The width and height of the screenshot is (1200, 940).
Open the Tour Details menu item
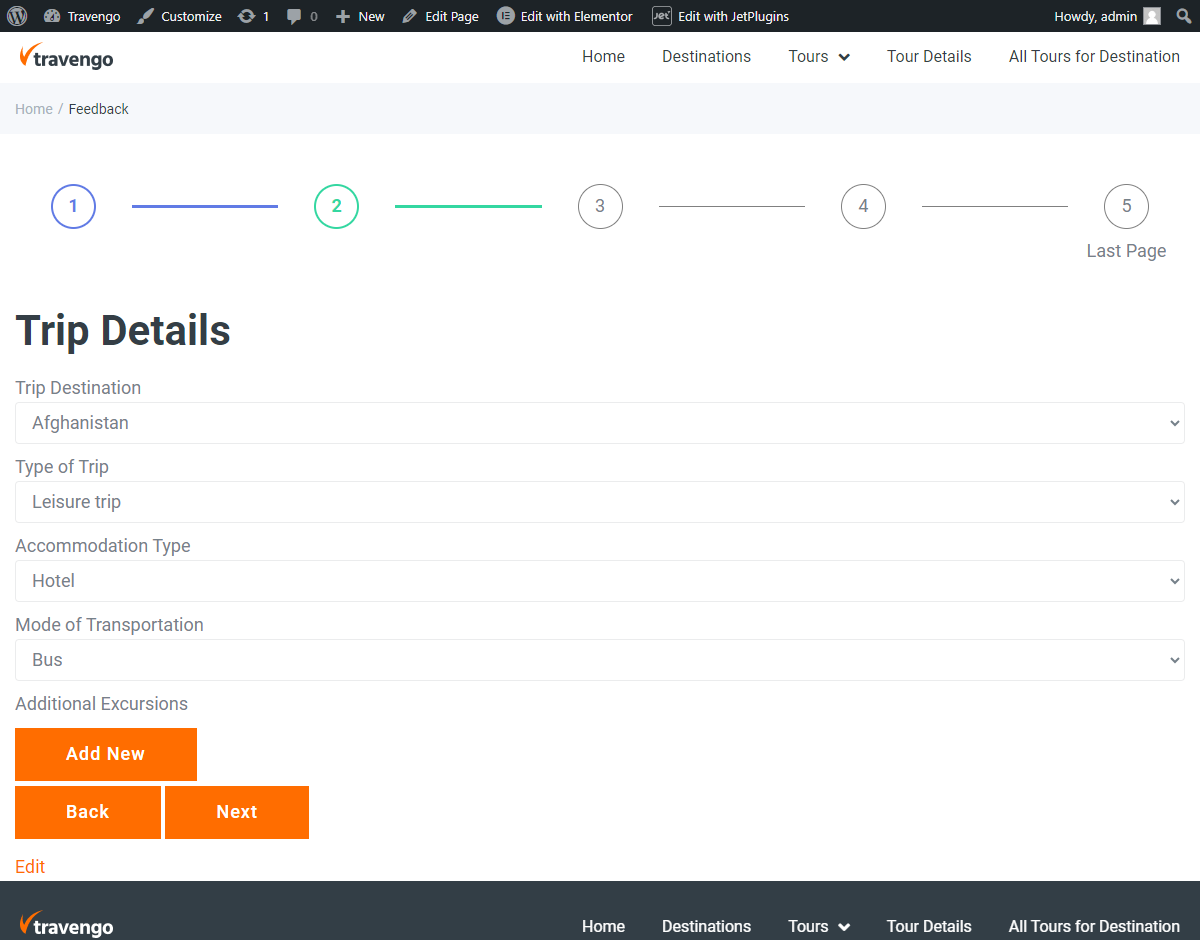(x=929, y=57)
